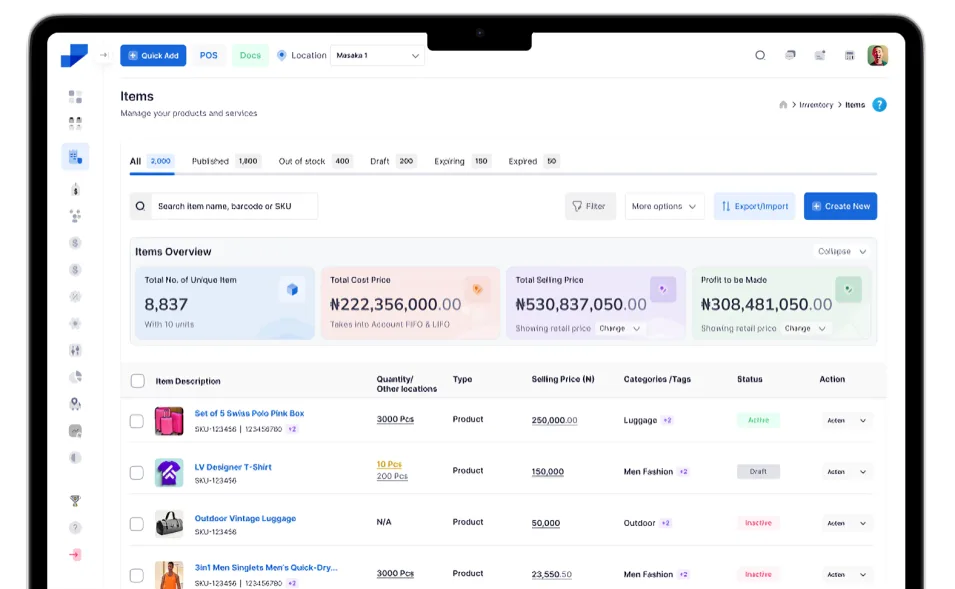Check the 3in1 Men Singlets row checkbox

tap(136, 575)
